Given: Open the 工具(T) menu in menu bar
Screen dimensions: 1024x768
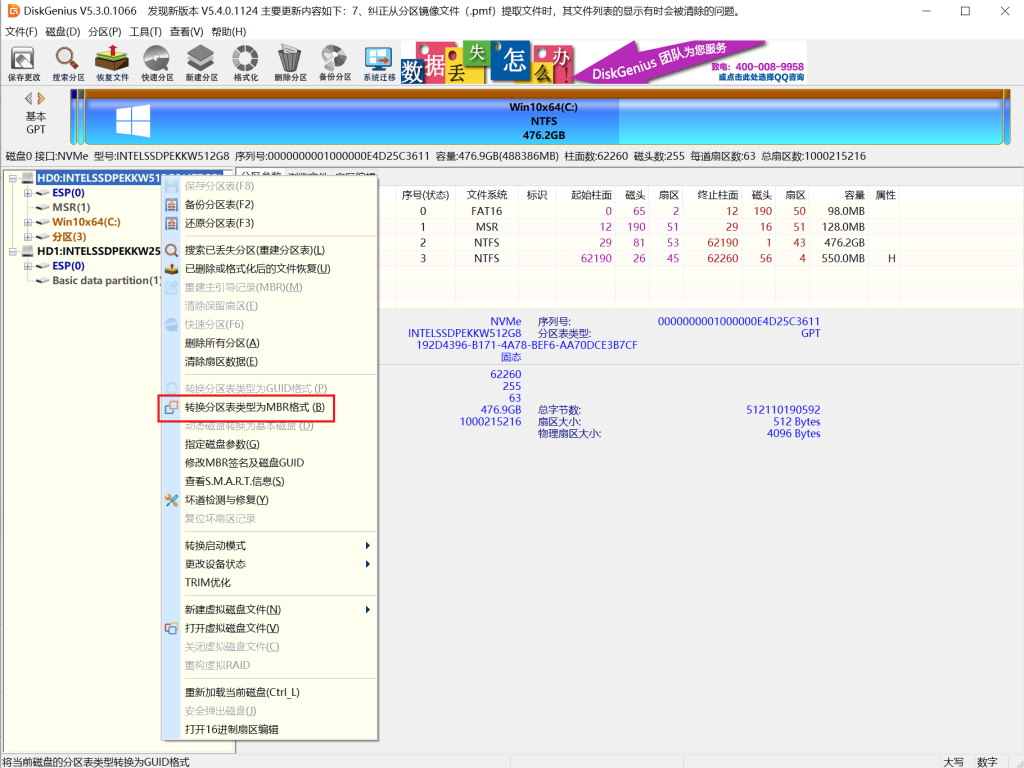Looking at the screenshot, I should pos(145,32).
